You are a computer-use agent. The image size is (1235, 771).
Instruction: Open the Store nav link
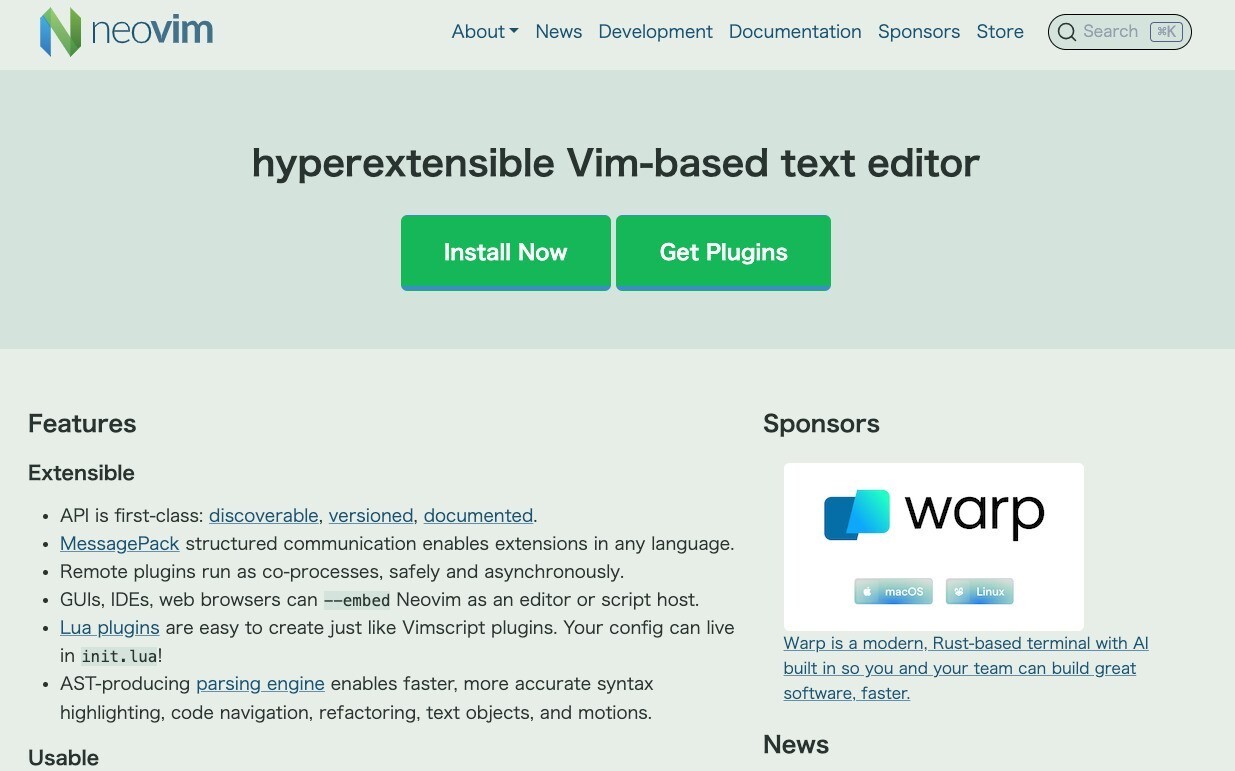pyautogui.click(x=1000, y=32)
